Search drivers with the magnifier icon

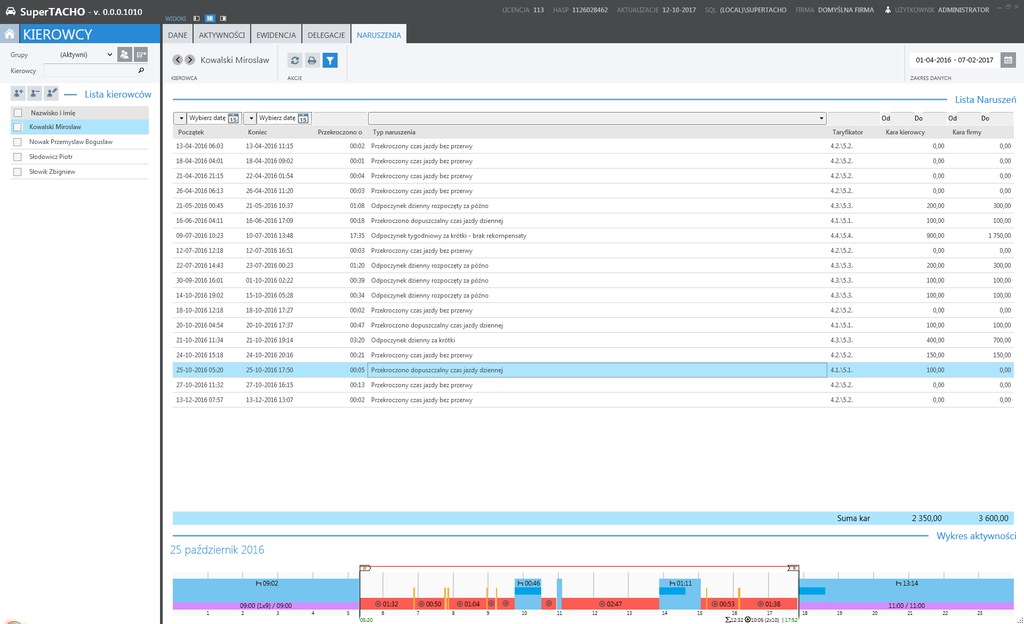click(141, 70)
